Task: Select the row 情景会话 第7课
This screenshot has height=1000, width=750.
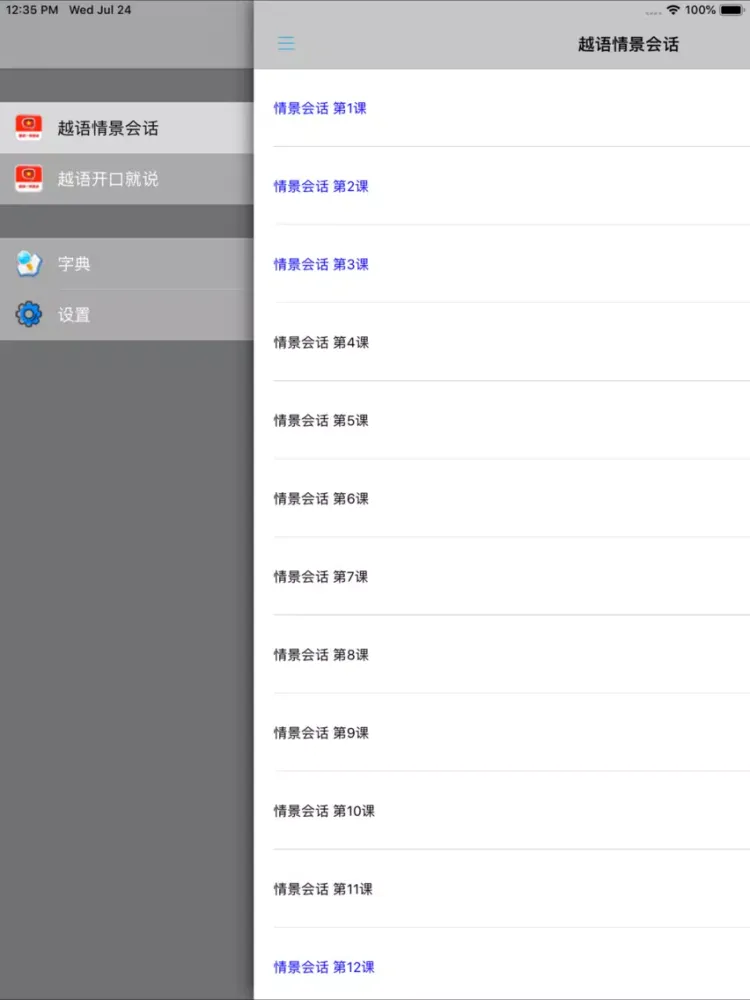Action: tap(502, 577)
